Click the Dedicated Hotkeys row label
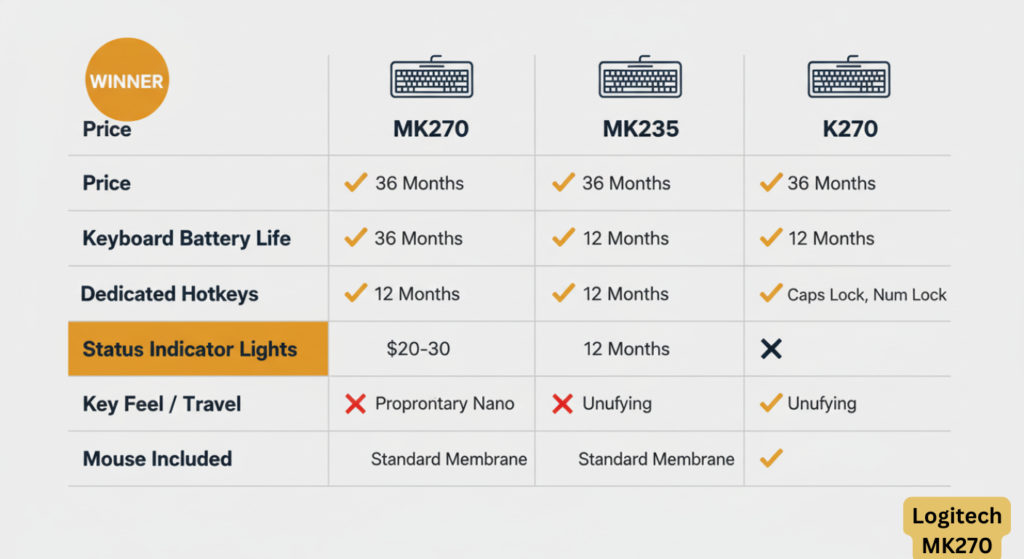Image resolution: width=1024 pixels, height=559 pixels. (170, 294)
